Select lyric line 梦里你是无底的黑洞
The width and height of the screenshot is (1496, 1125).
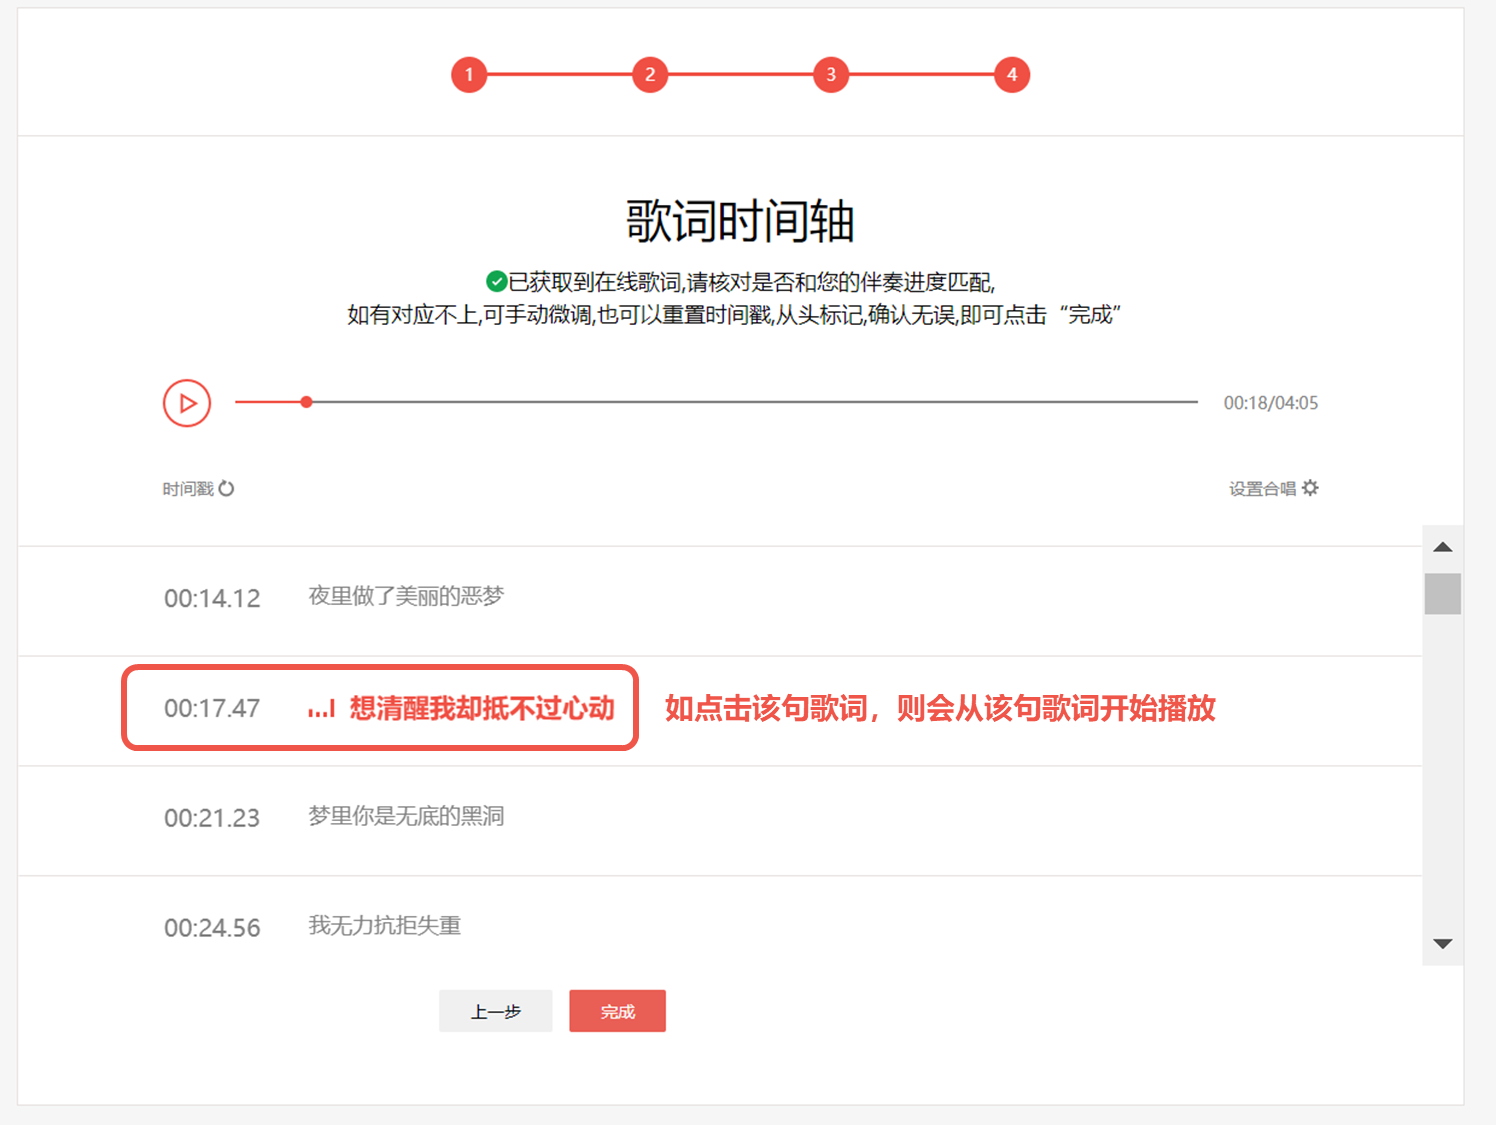(406, 816)
